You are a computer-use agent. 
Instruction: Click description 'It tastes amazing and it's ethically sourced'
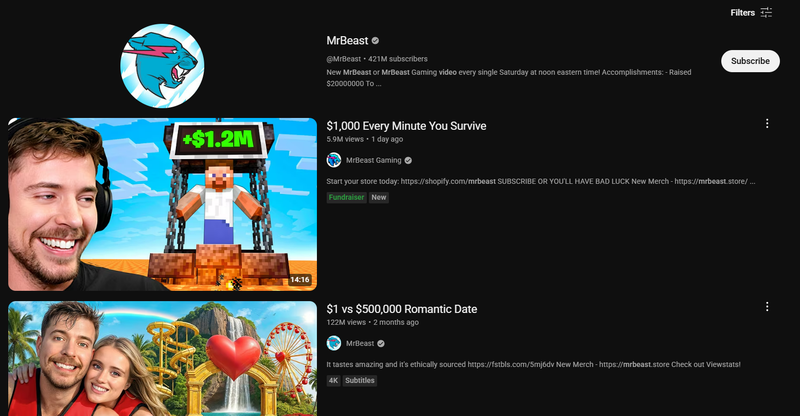pyautogui.click(x=533, y=364)
